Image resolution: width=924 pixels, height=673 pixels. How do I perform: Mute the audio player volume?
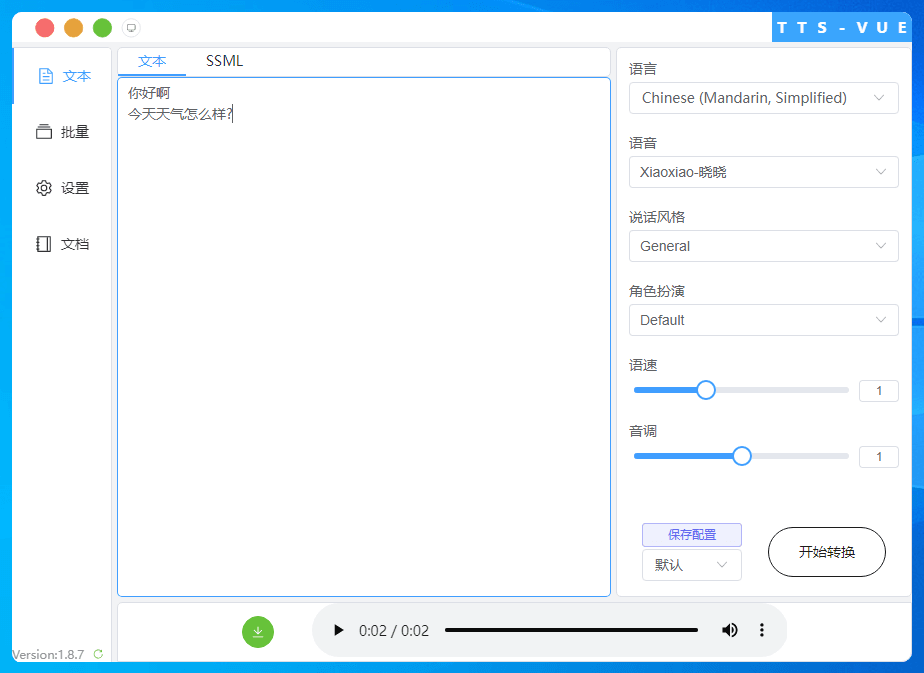pos(729,630)
